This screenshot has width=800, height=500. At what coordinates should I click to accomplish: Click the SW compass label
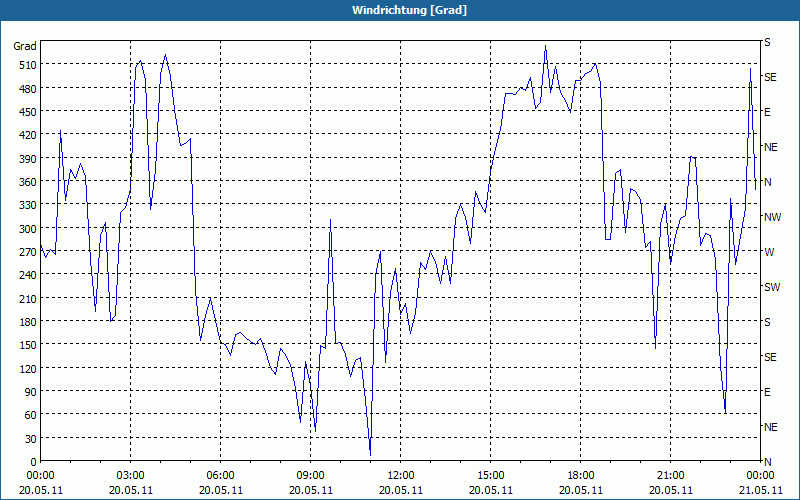click(x=772, y=287)
